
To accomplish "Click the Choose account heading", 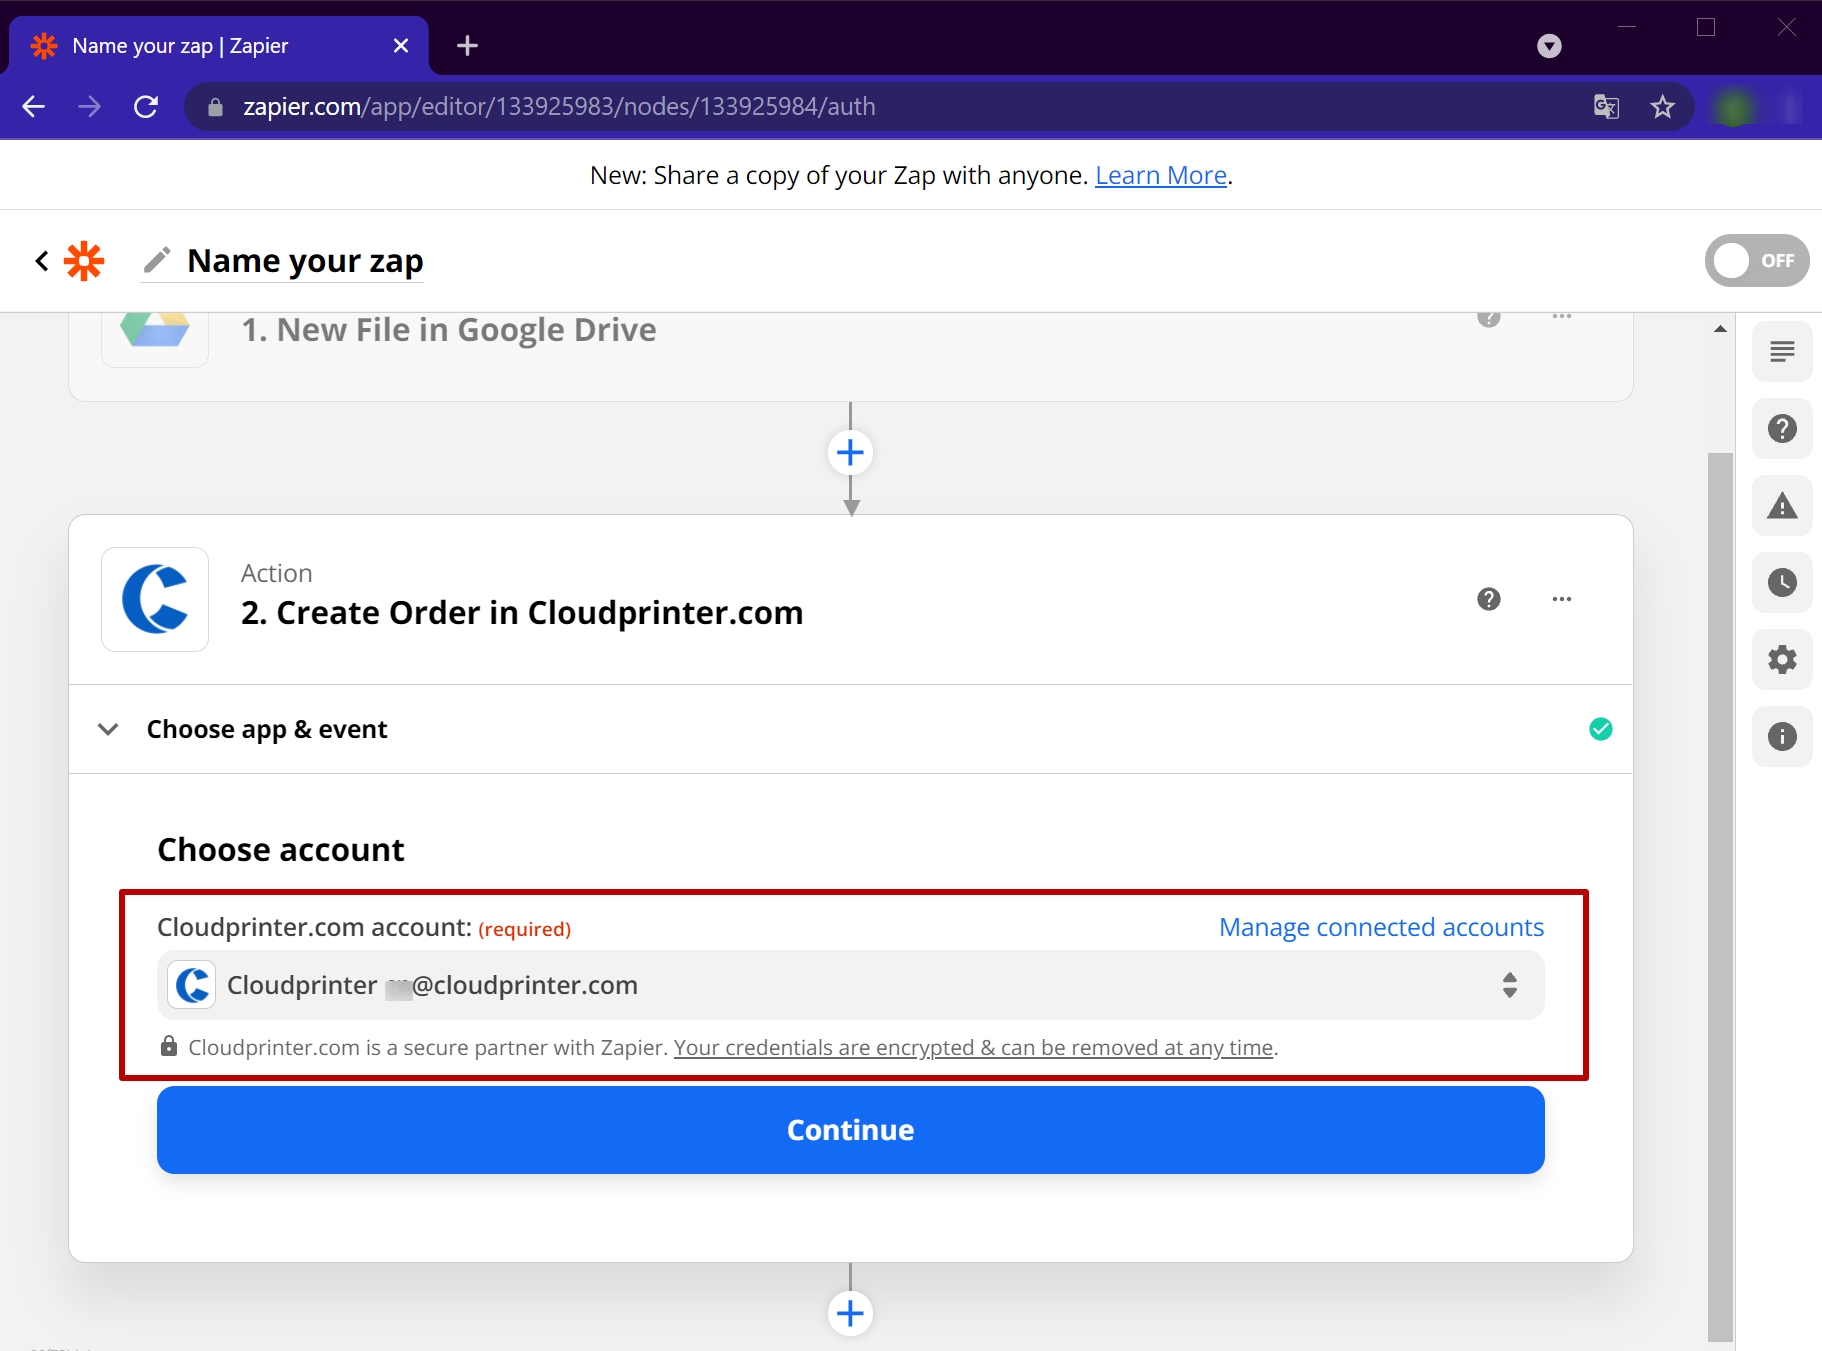I will [281, 849].
